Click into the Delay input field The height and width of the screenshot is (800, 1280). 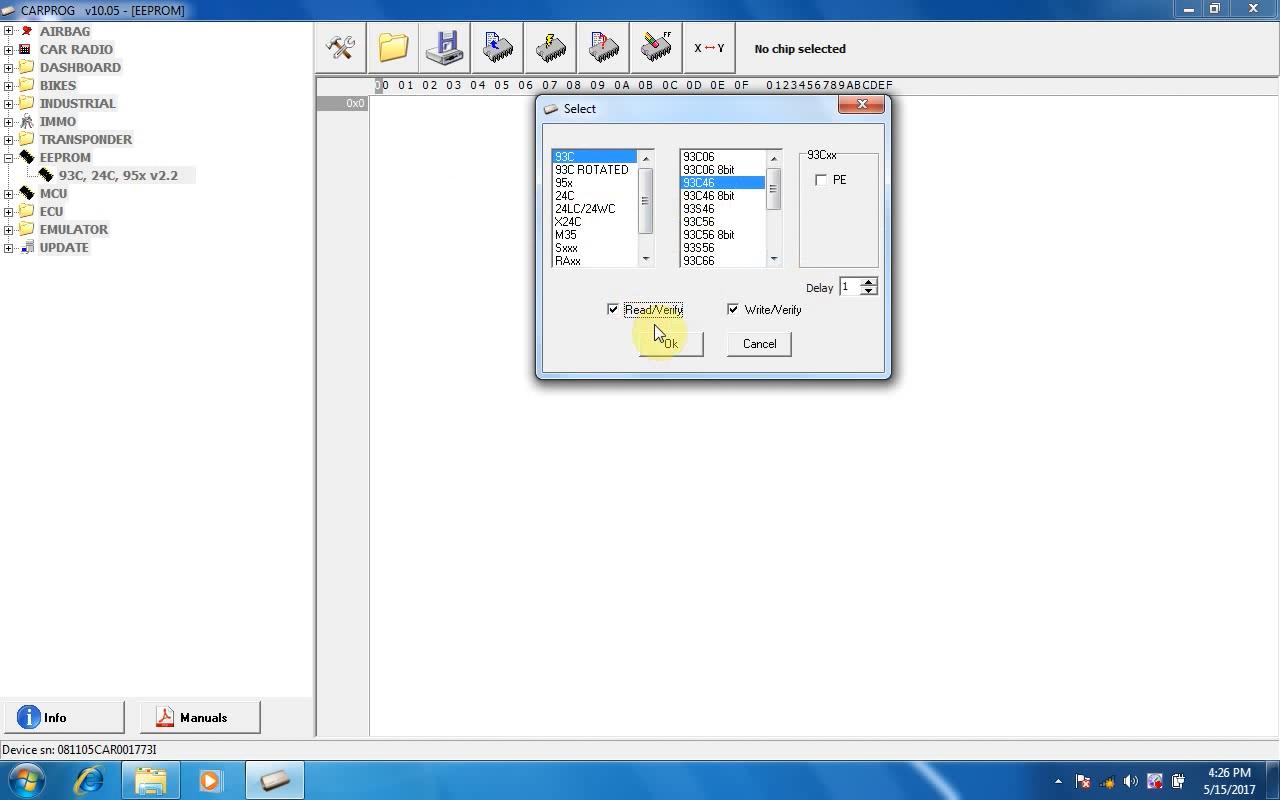(x=850, y=287)
